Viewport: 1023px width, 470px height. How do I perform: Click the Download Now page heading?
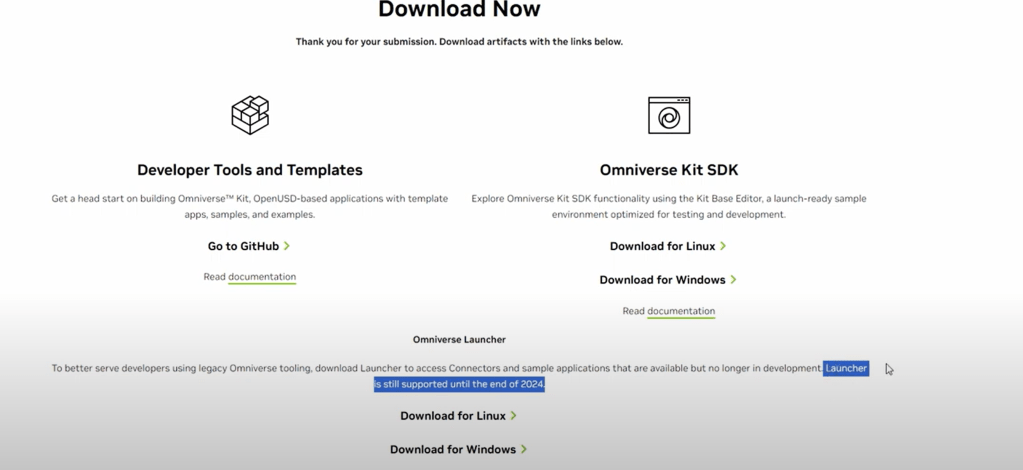tap(459, 10)
